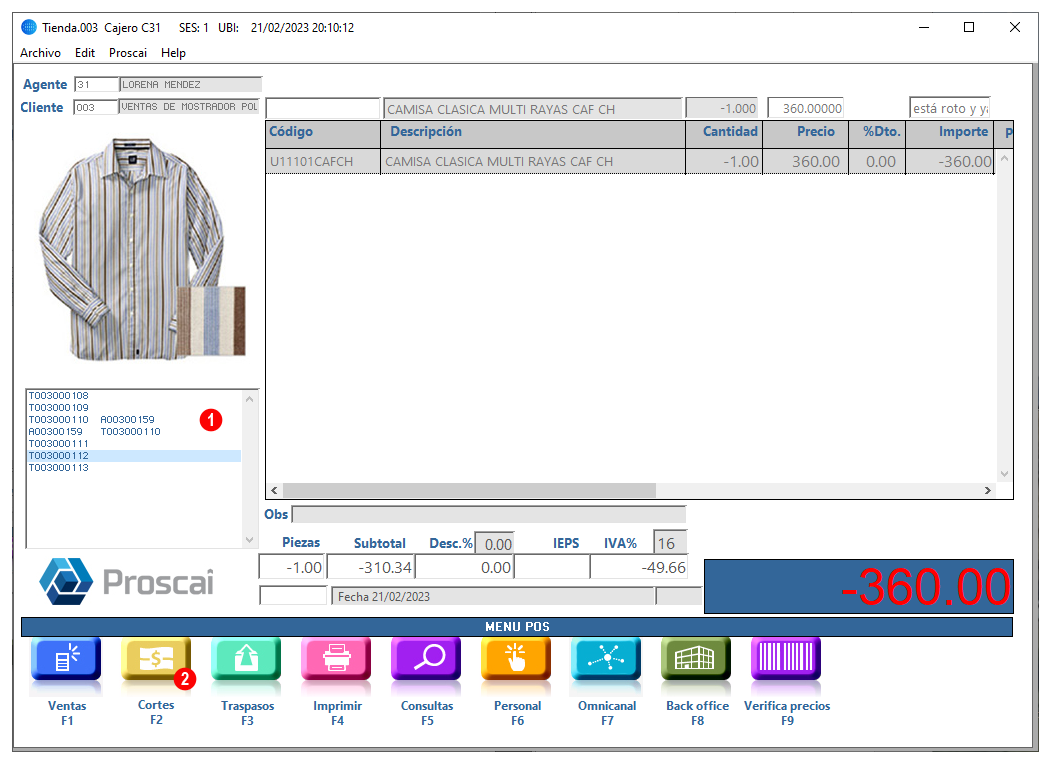Open the Proscai menu
Viewport: 1049px width, 762px height.
click(128, 53)
